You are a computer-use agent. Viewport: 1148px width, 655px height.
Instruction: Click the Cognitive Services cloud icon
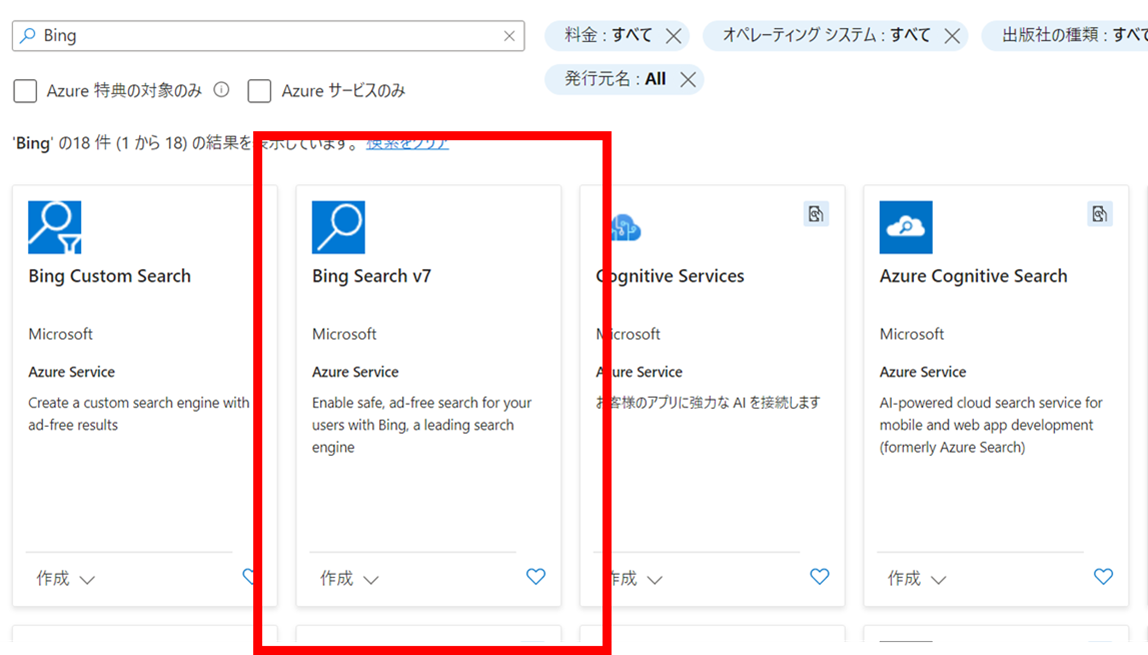click(x=625, y=228)
